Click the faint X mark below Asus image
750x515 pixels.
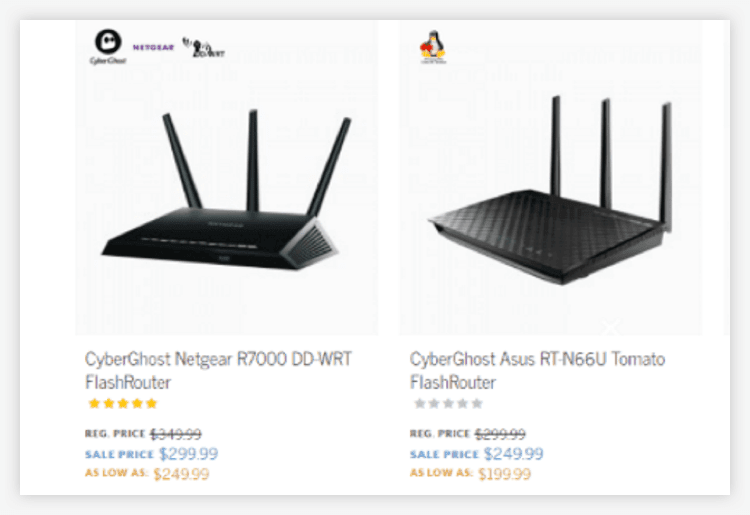(610, 328)
